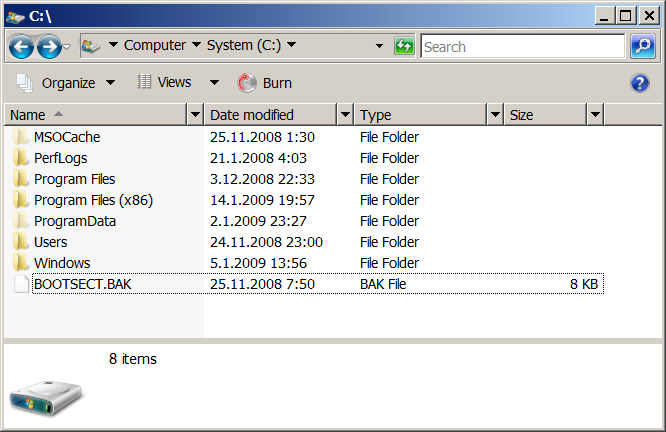Select the BOOTSECT.BAK file icon

click(x=20, y=284)
